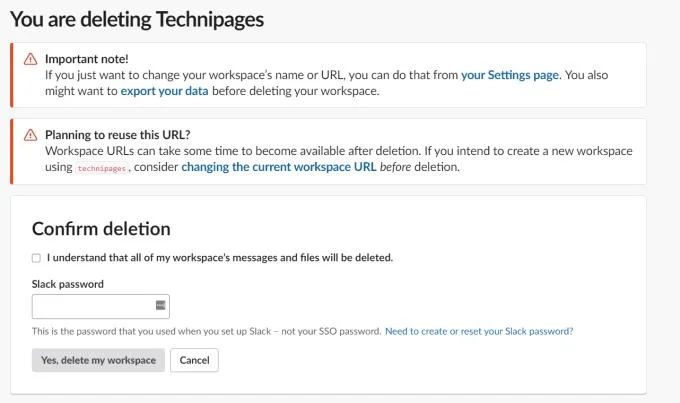680x403 pixels.
Task: Click the warning icon beside 'Planning to reuse this URL?'
Action: (x=30, y=135)
